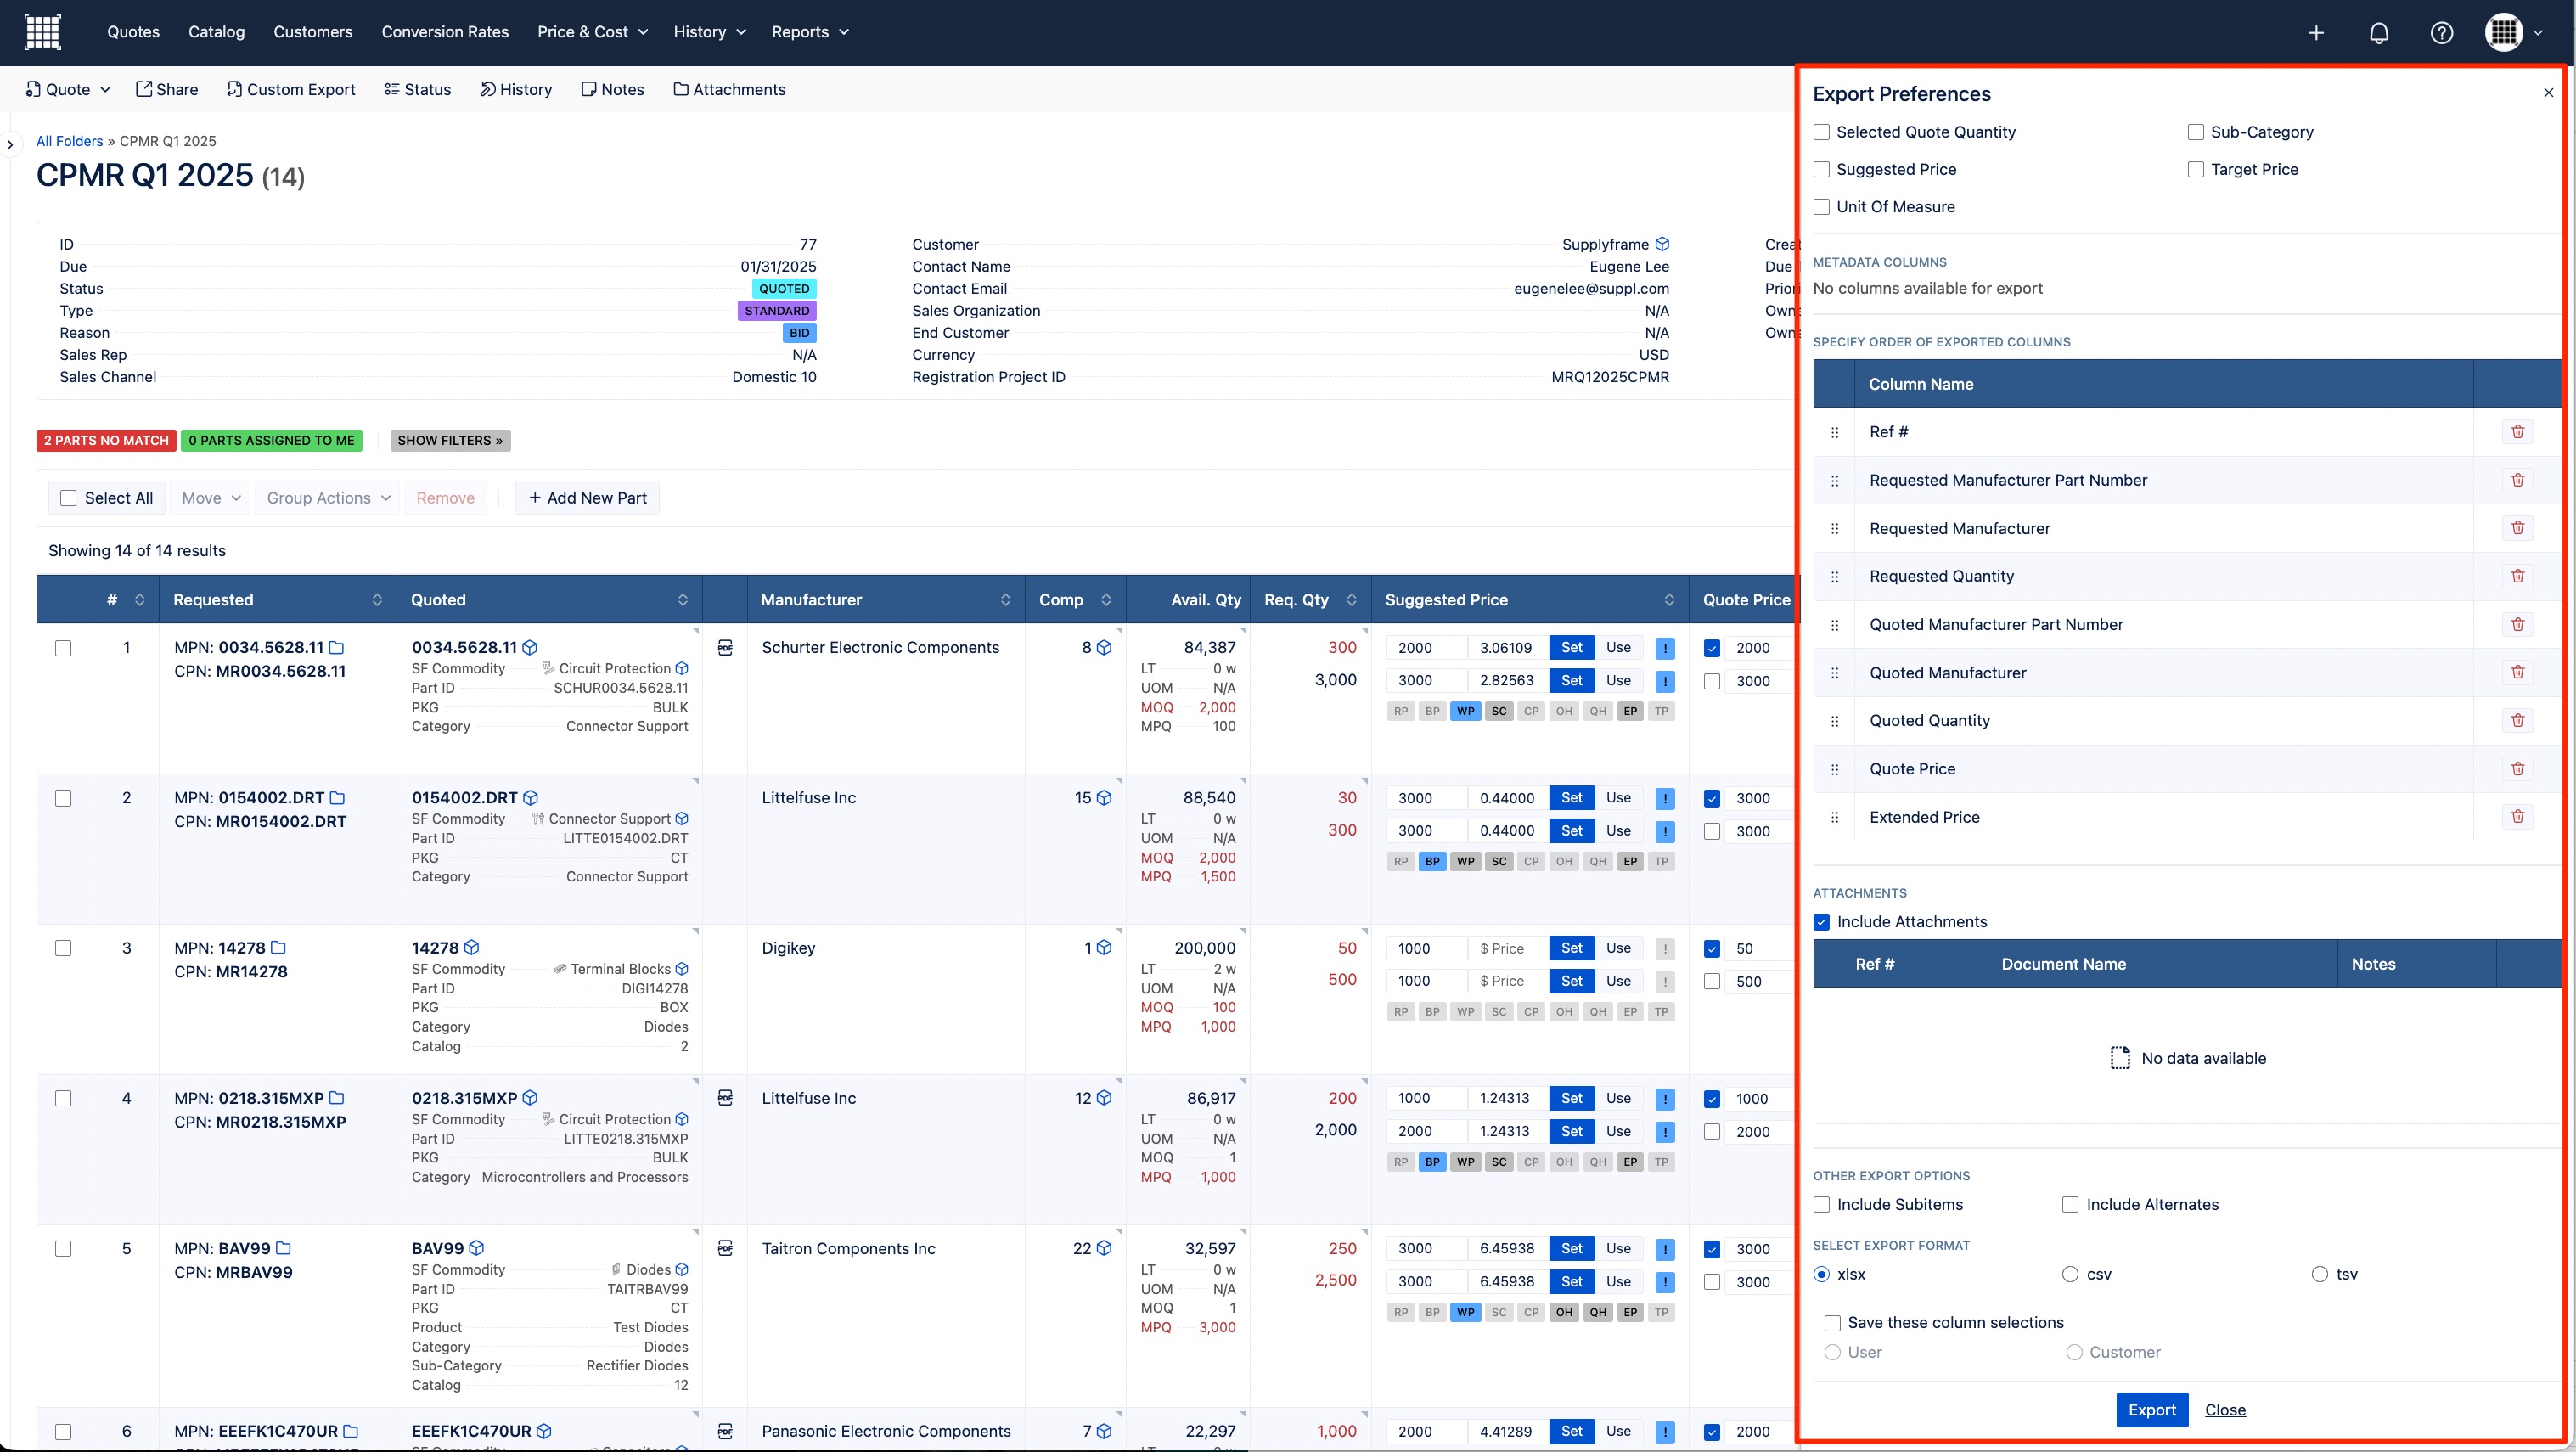The height and width of the screenshot is (1452, 2576).
Task: Click alert icon on first 0034.5628.11 price row
Action: click(1665, 648)
